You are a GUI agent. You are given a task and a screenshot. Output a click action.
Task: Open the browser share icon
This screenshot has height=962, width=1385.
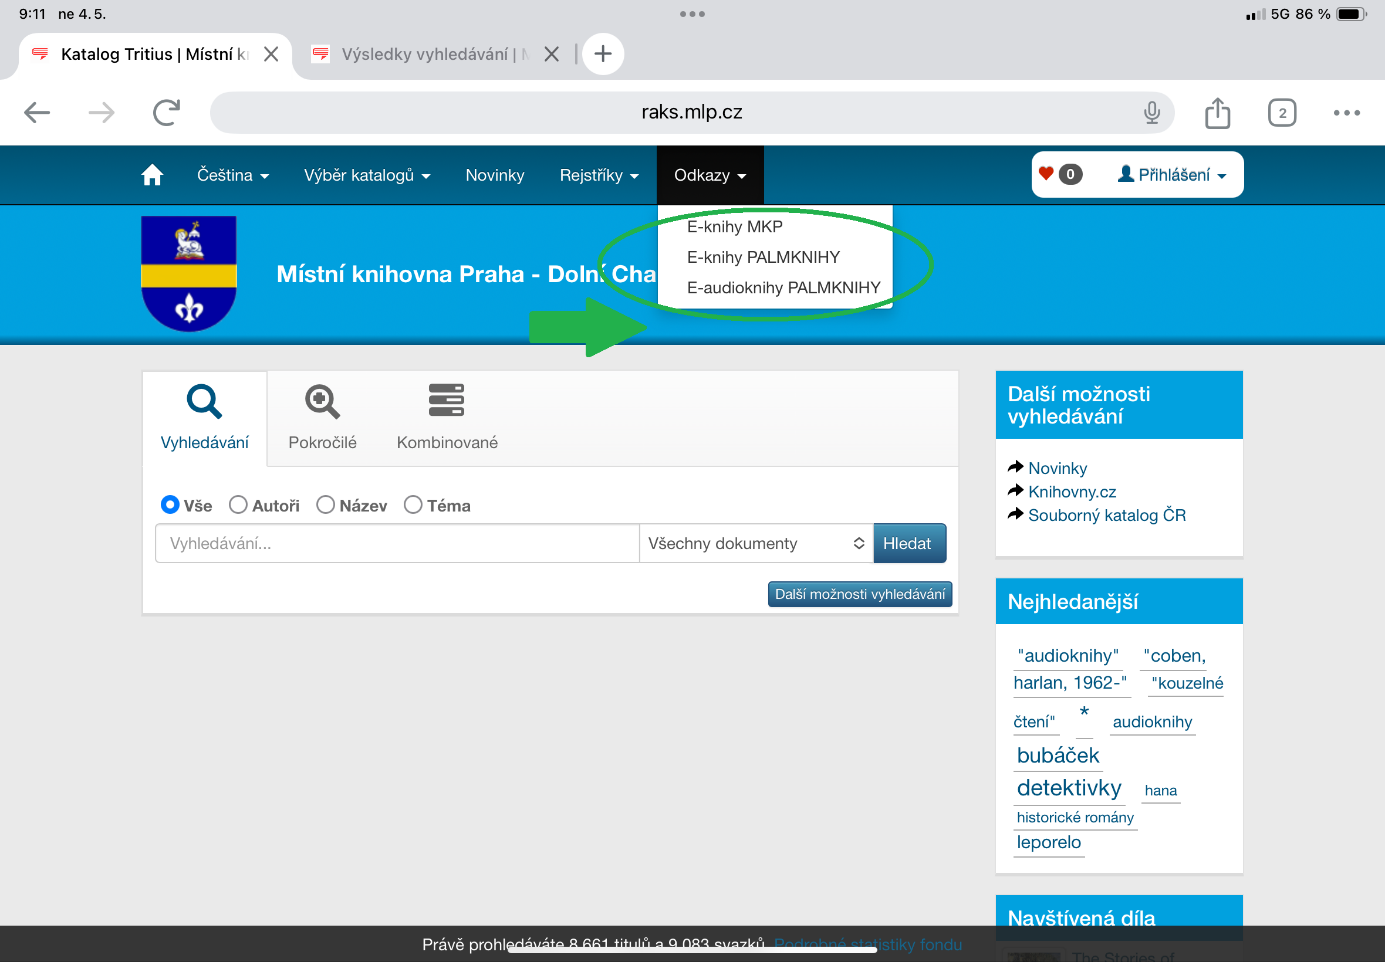(x=1217, y=113)
